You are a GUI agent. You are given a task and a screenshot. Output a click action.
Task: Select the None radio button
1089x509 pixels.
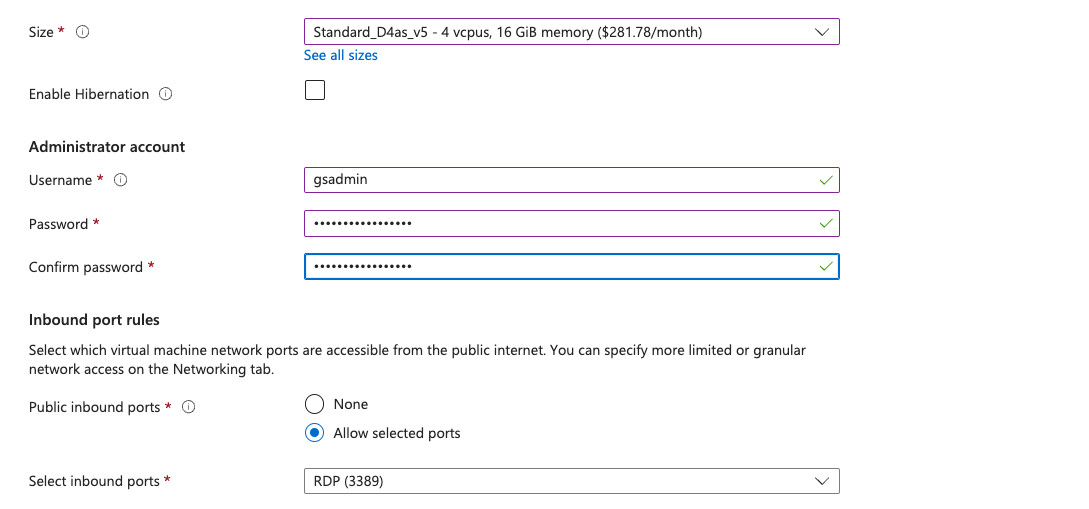coord(315,404)
